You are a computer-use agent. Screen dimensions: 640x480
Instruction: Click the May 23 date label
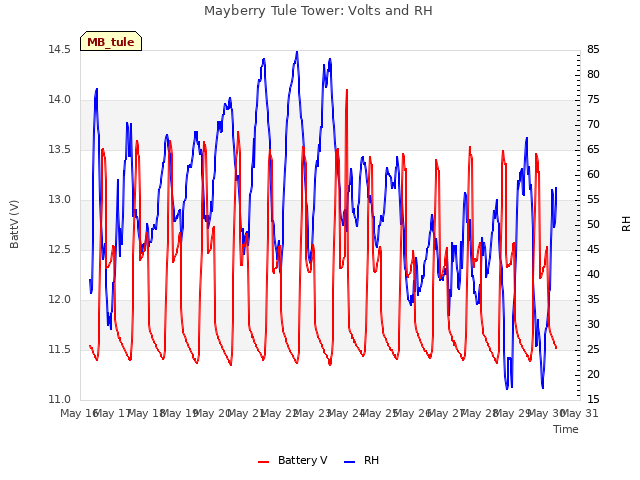click(x=313, y=414)
